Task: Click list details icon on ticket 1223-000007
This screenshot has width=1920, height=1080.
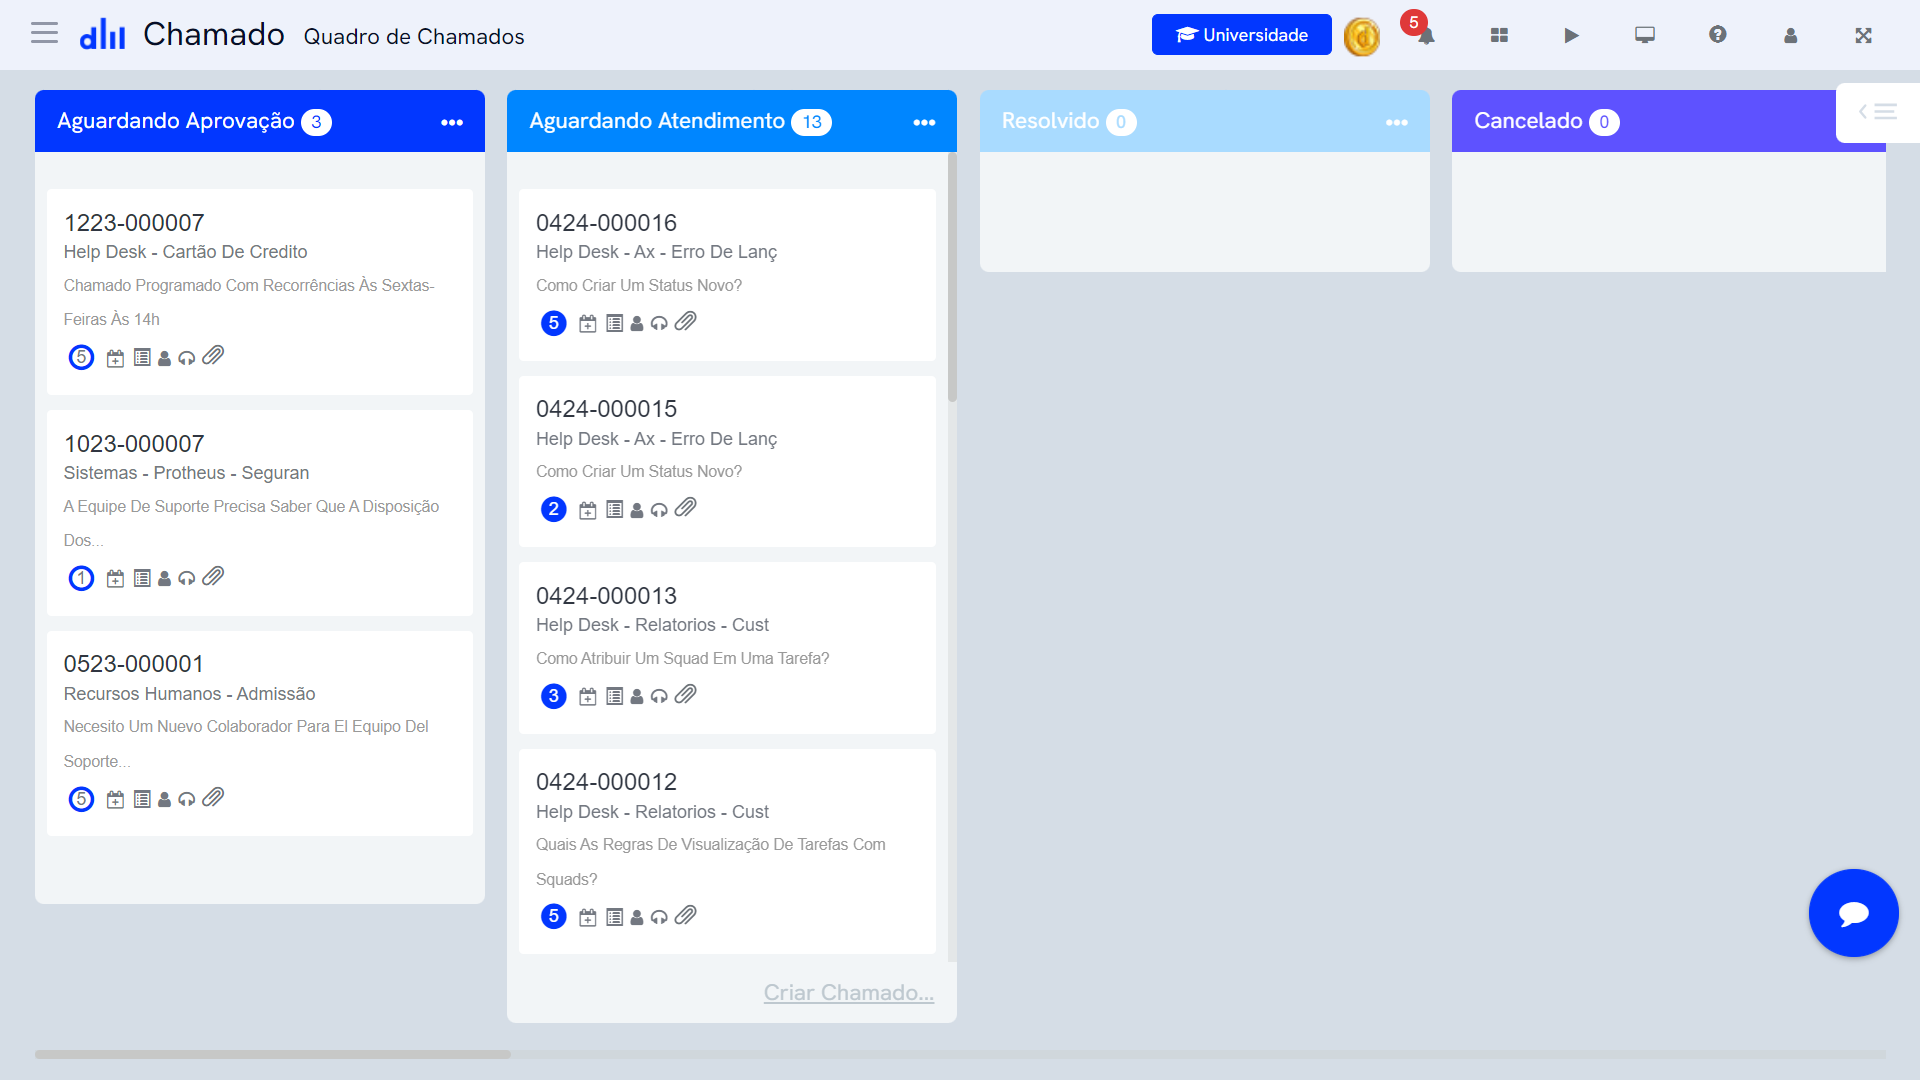Action: 142,358
